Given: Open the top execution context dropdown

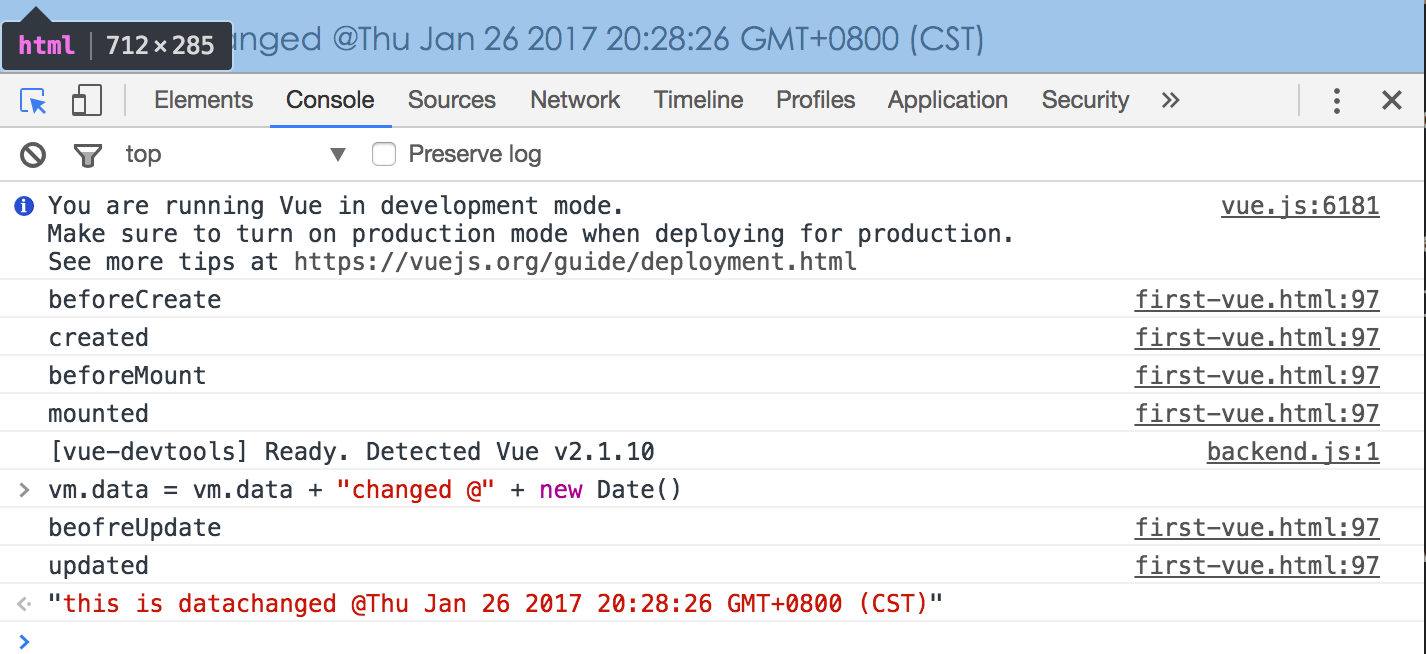Looking at the screenshot, I should [235, 155].
